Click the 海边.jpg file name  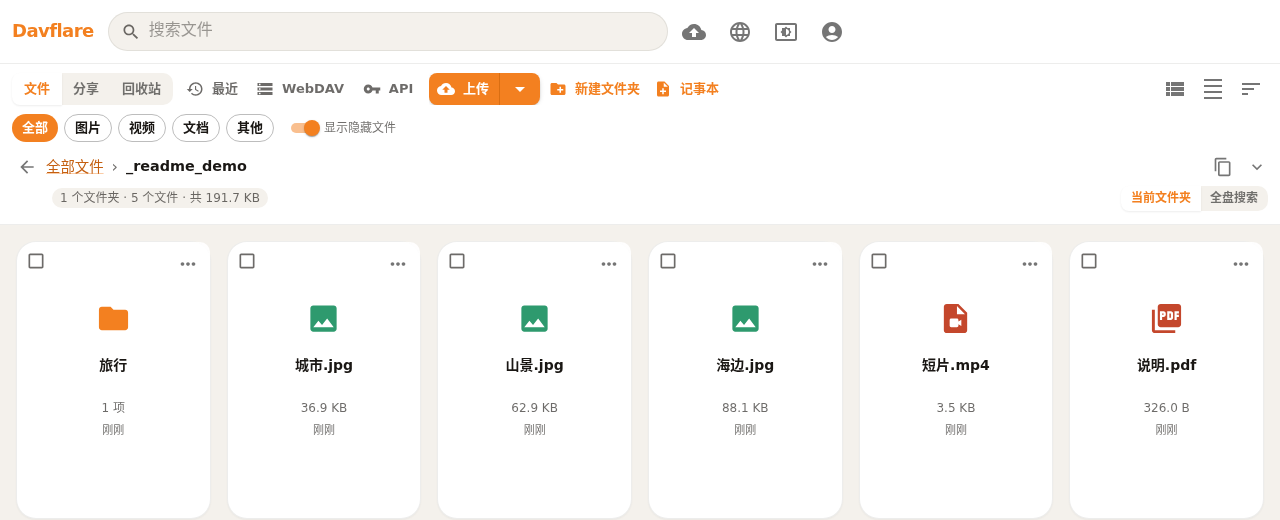(745, 365)
